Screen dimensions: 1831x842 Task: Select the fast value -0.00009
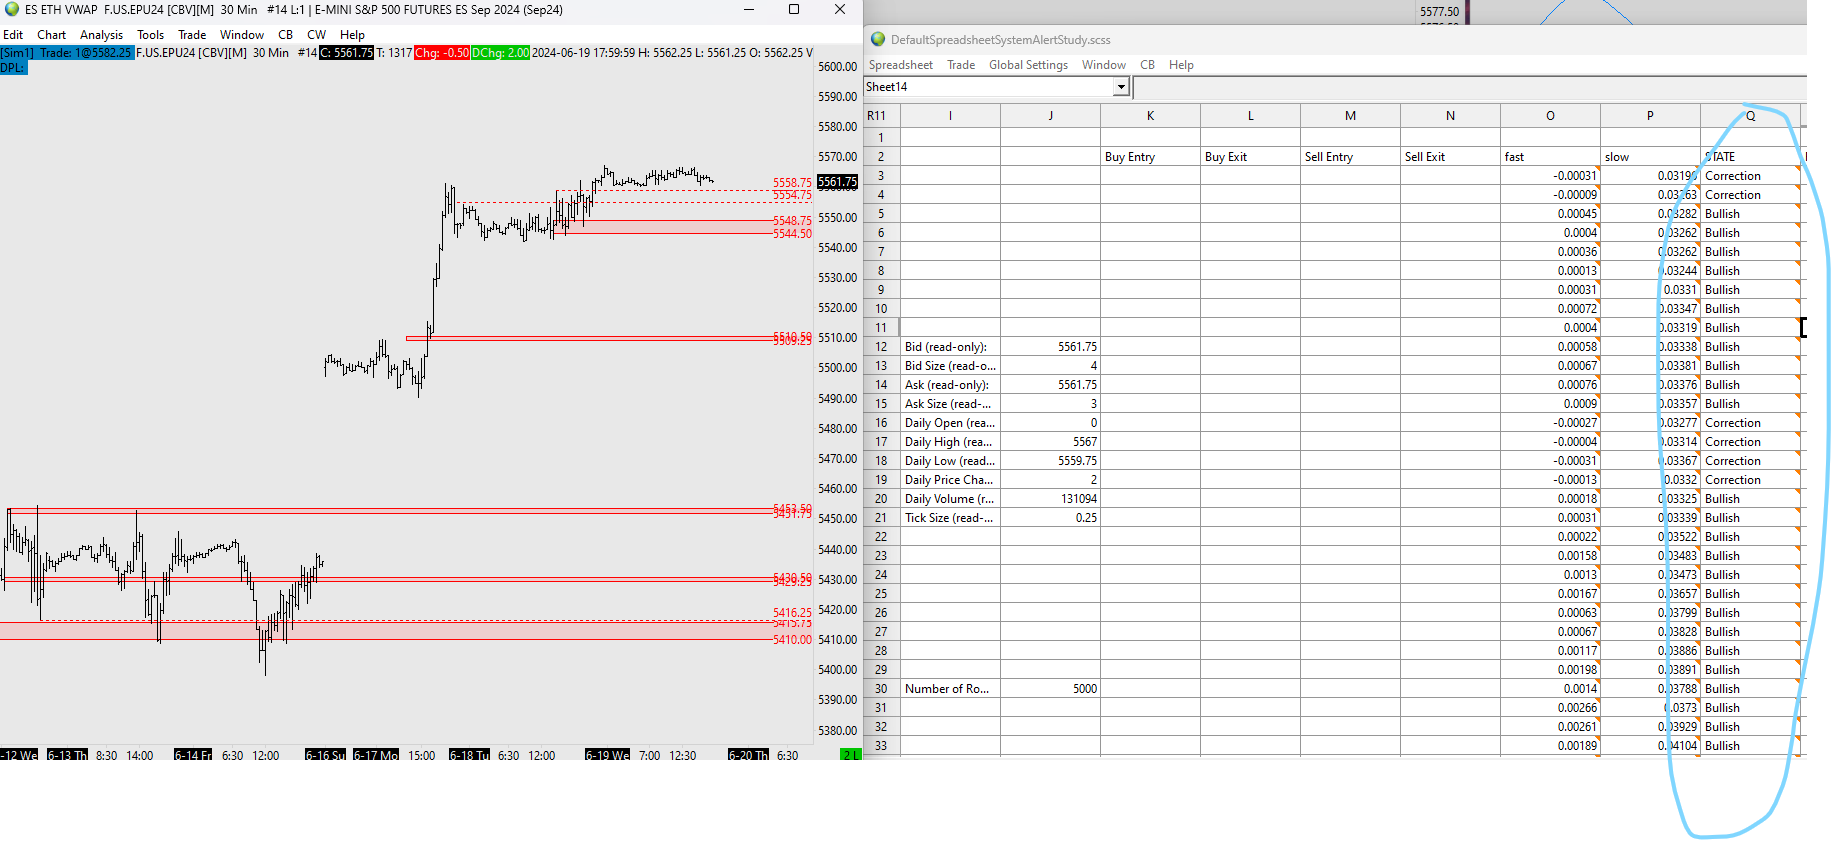tap(1550, 195)
